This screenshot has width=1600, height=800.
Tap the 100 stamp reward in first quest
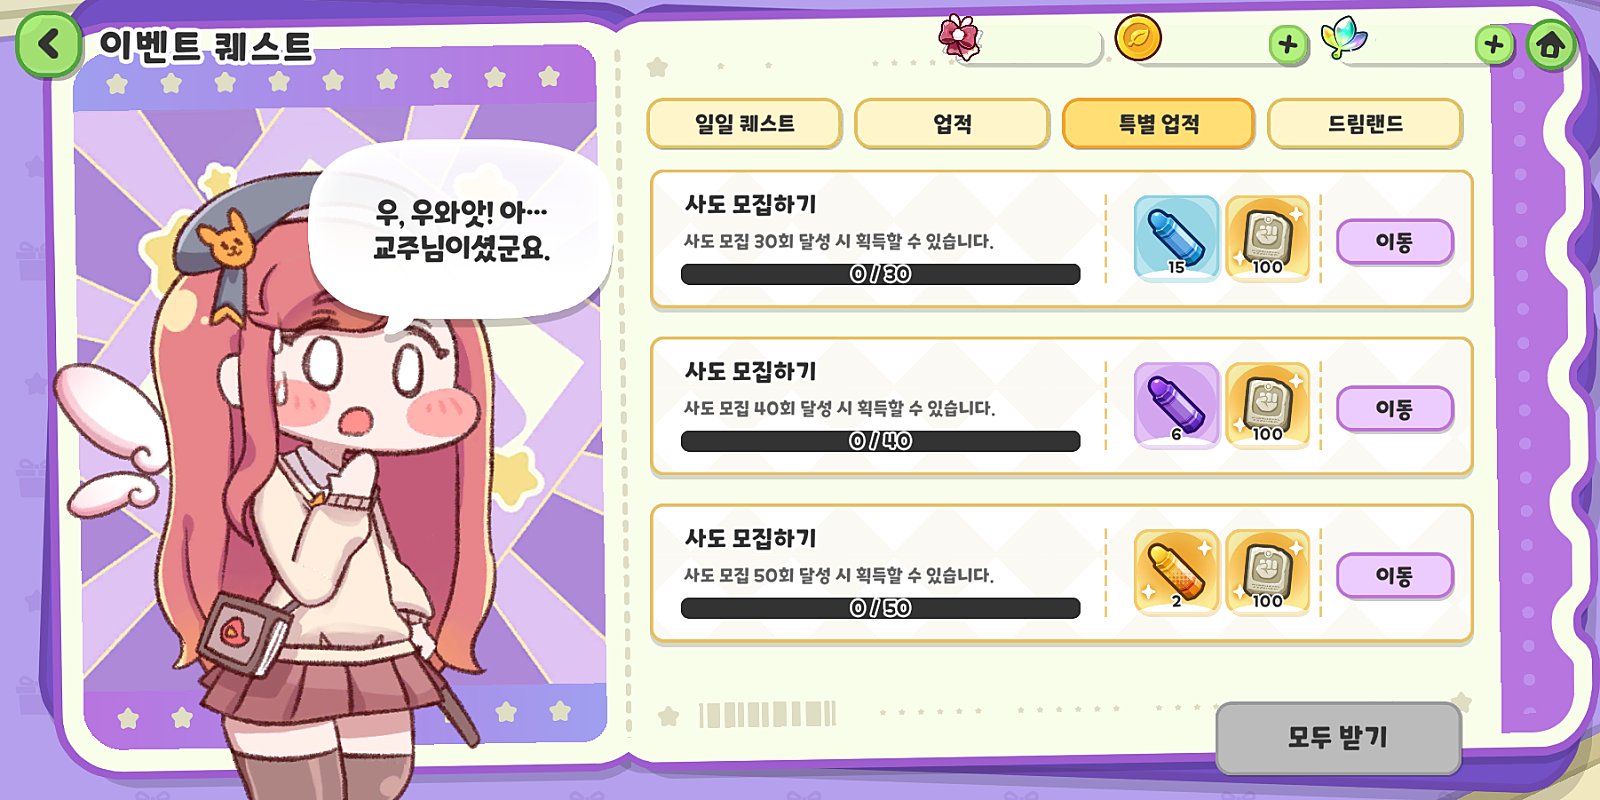(1267, 238)
